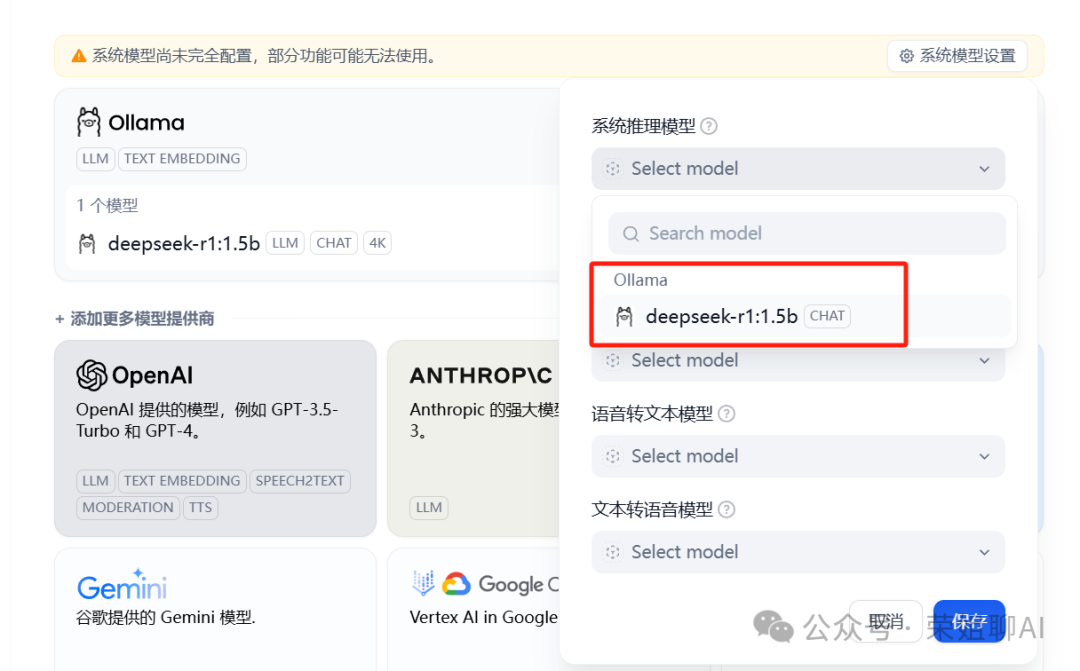Click the gear icon on 系统模型设置 button

coord(909,56)
